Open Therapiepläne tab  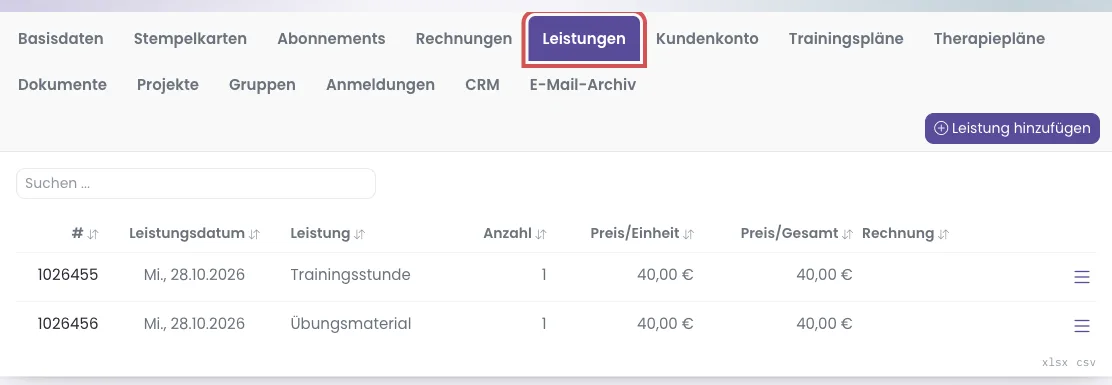989,39
